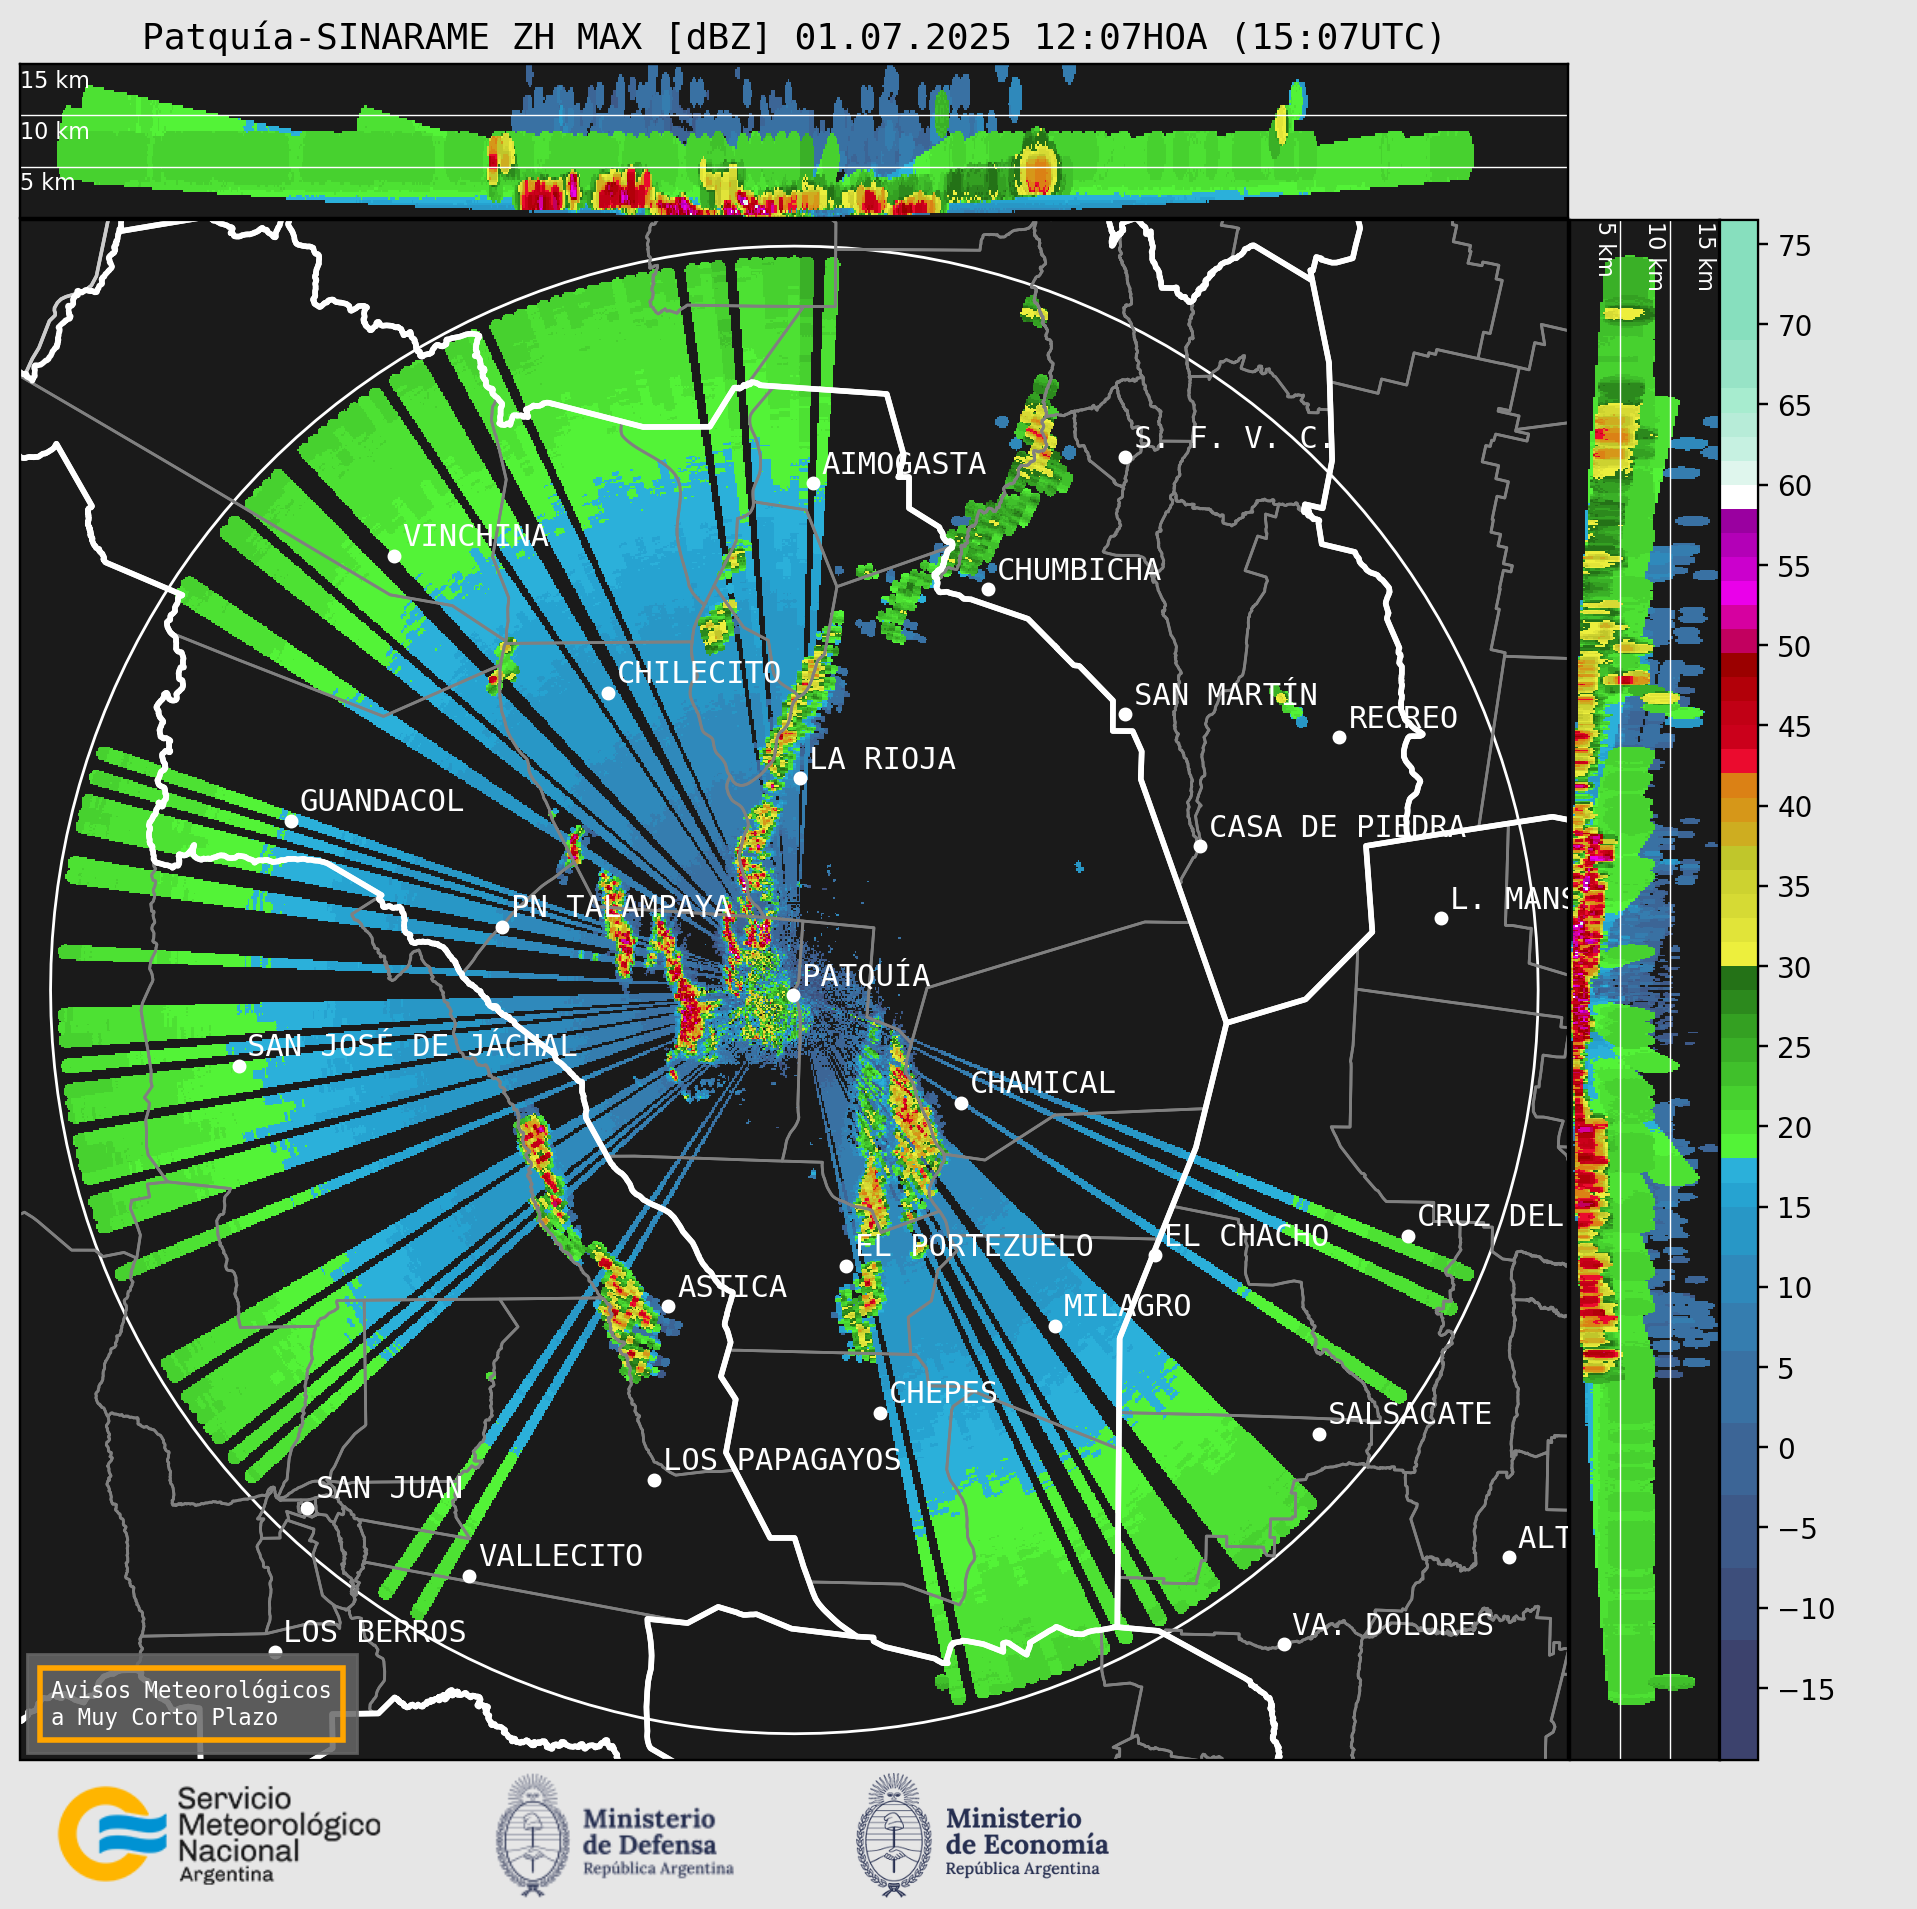Click the SAN JOSÉ DE JÁCHAL label
The width and height of the screenshot is (1917, 1909).
(412, 1046)
